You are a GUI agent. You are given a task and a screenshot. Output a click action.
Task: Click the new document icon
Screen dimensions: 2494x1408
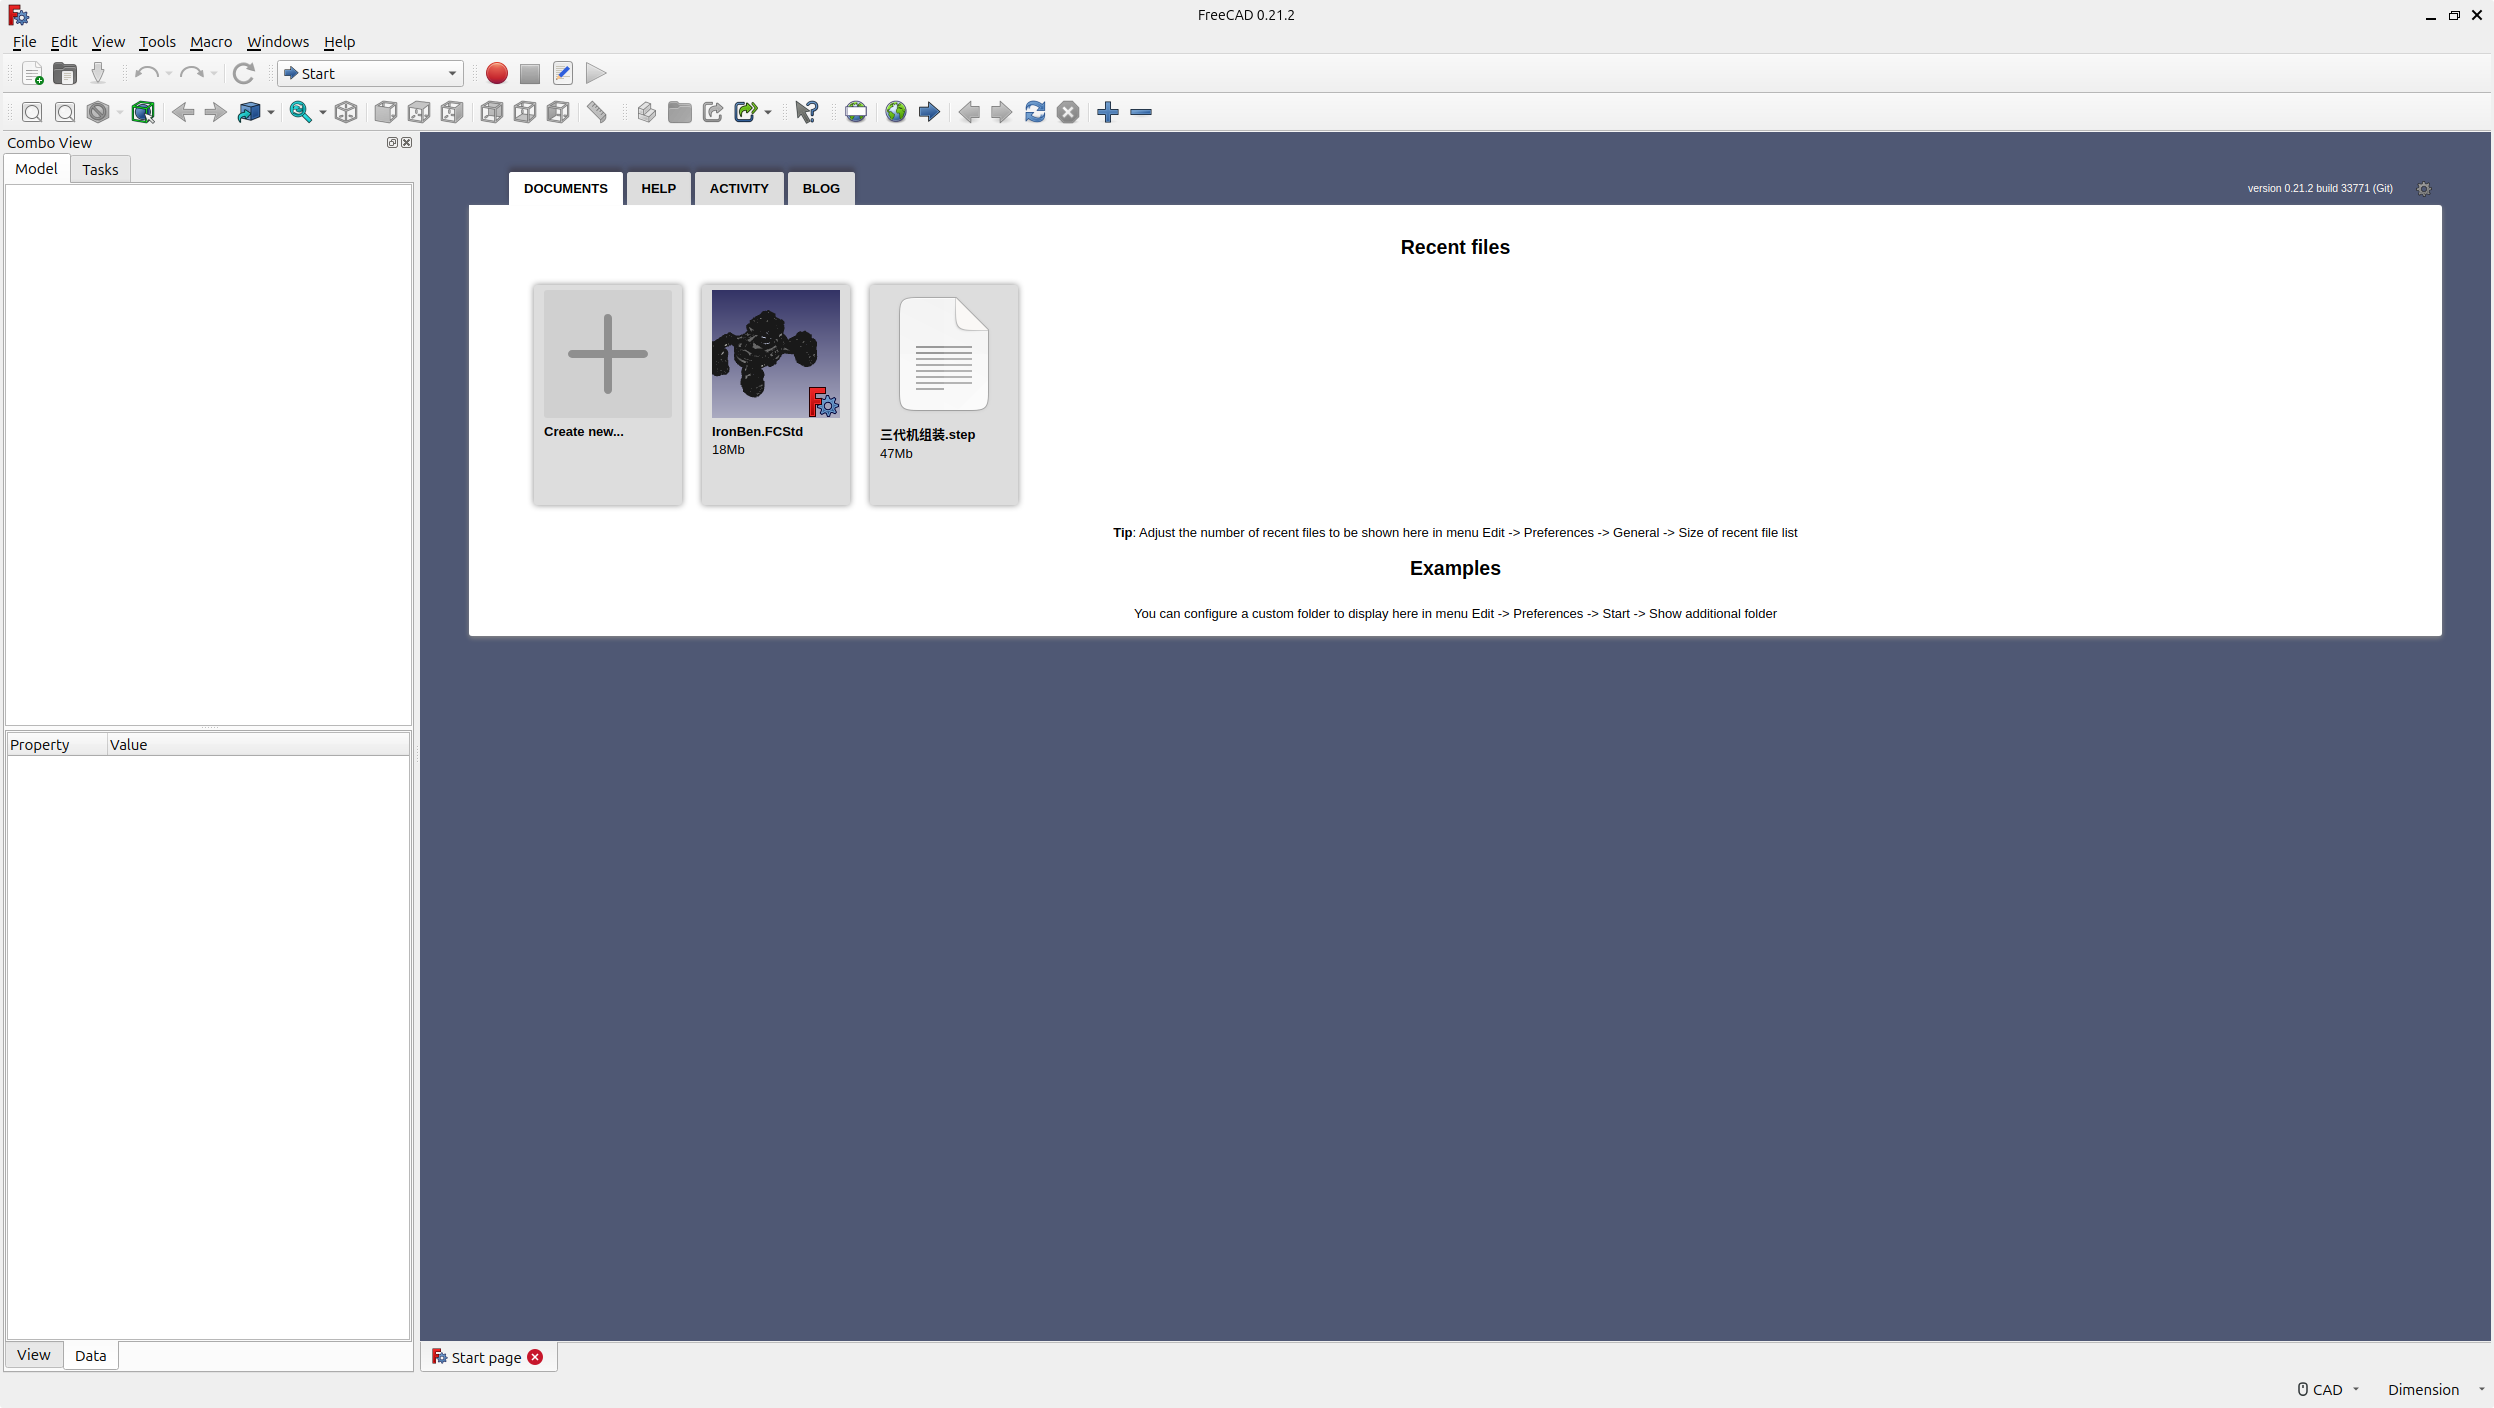click(32, 73)
